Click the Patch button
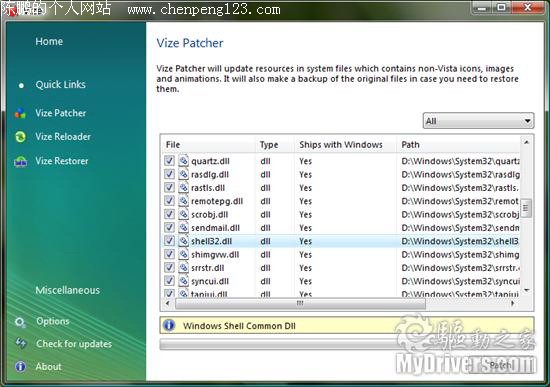This screenshot has height=387, width=550. (x=501, y=365)
